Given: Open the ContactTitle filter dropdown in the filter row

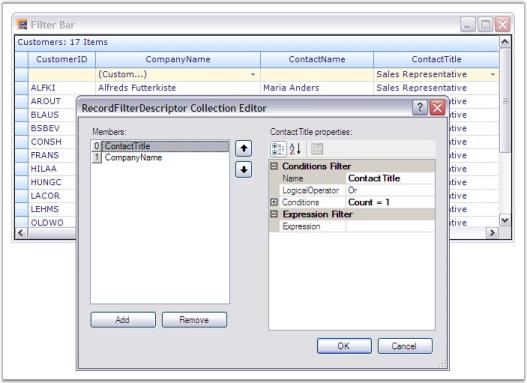Looking at the screenshot, I should (x=493, y=74).
